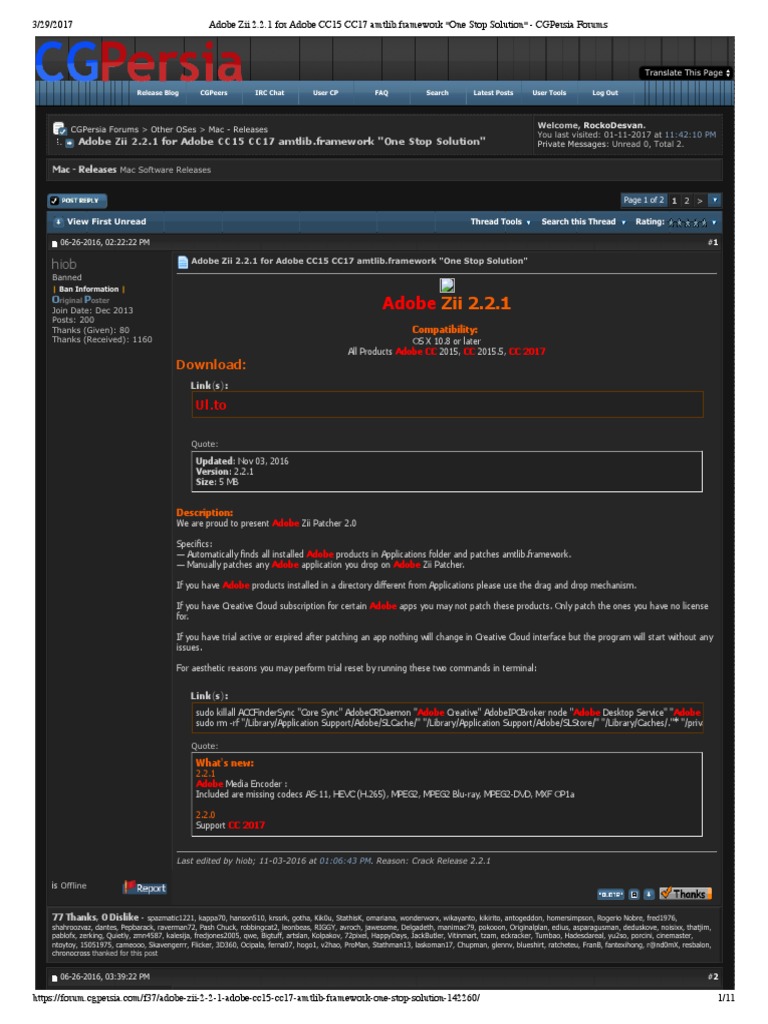Open hiob user profile
Image resolution: width=768 pixels, height=1024 pixels.
pyautogui.click(x=64, y=264)
